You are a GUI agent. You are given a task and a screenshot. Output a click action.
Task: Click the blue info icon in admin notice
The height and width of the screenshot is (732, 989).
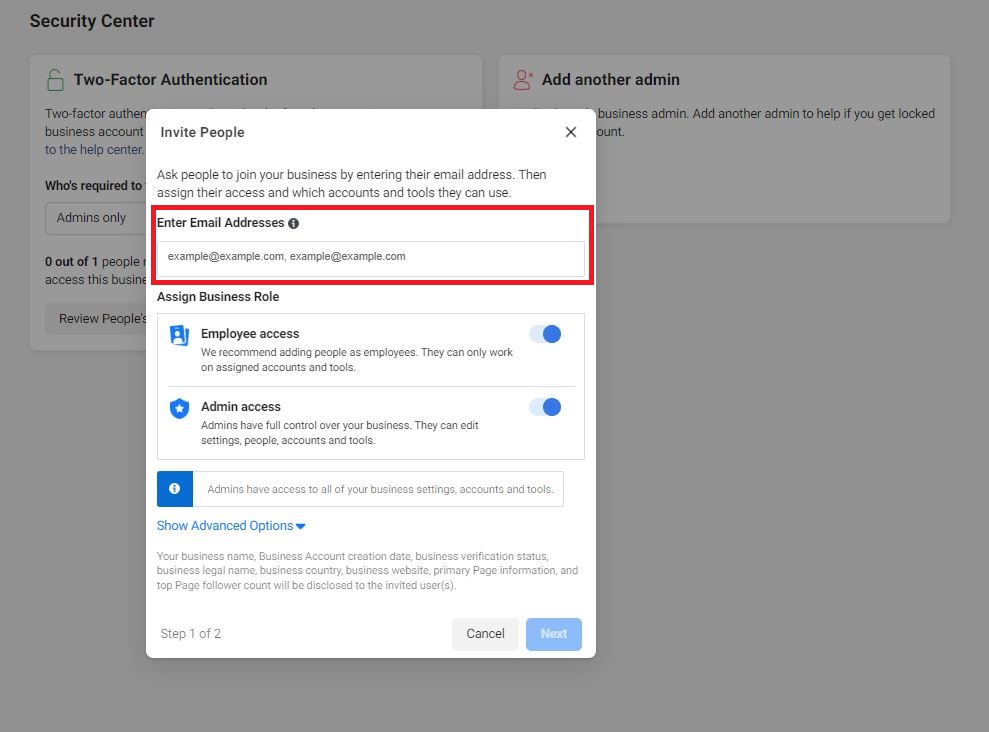coord(175,489)
